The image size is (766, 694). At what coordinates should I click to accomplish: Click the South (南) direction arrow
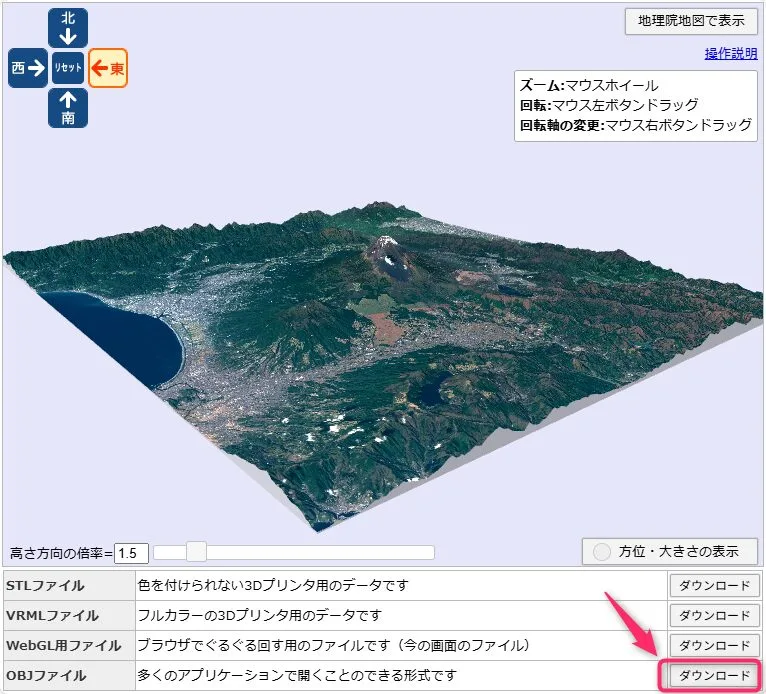[68, 108]
